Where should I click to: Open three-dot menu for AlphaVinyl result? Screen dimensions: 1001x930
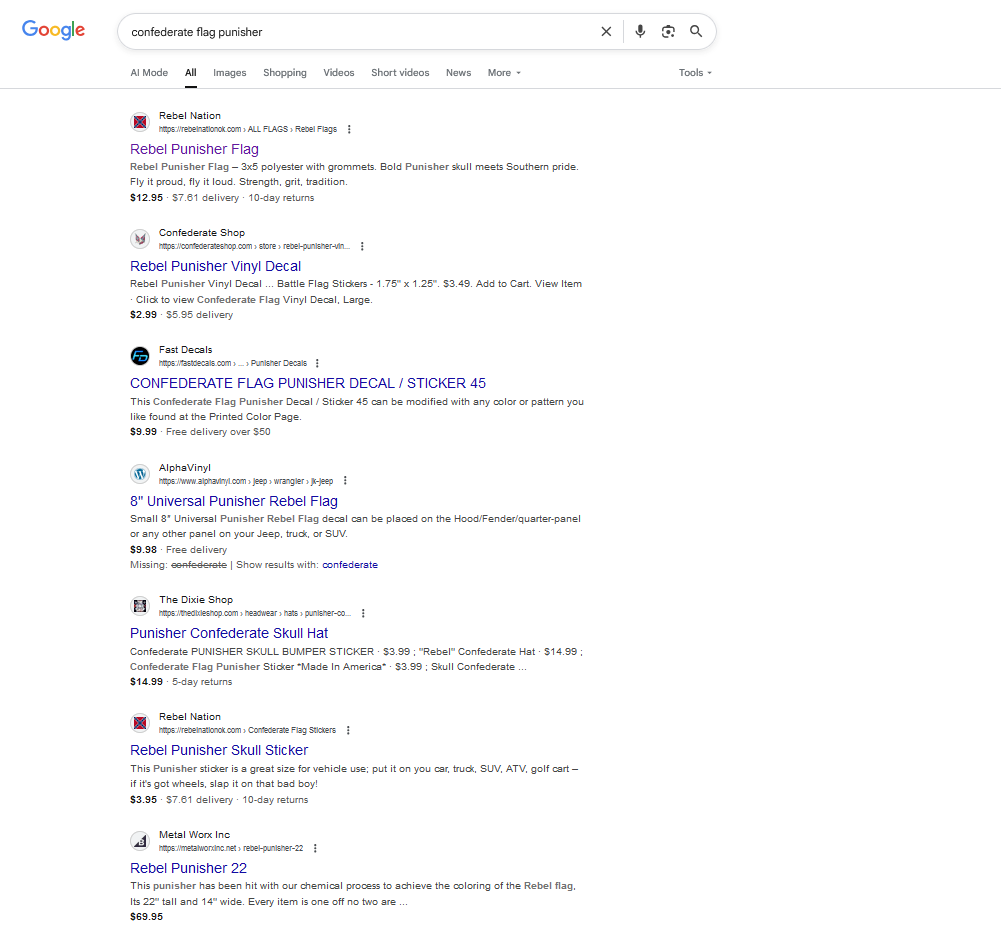(345, 481)
